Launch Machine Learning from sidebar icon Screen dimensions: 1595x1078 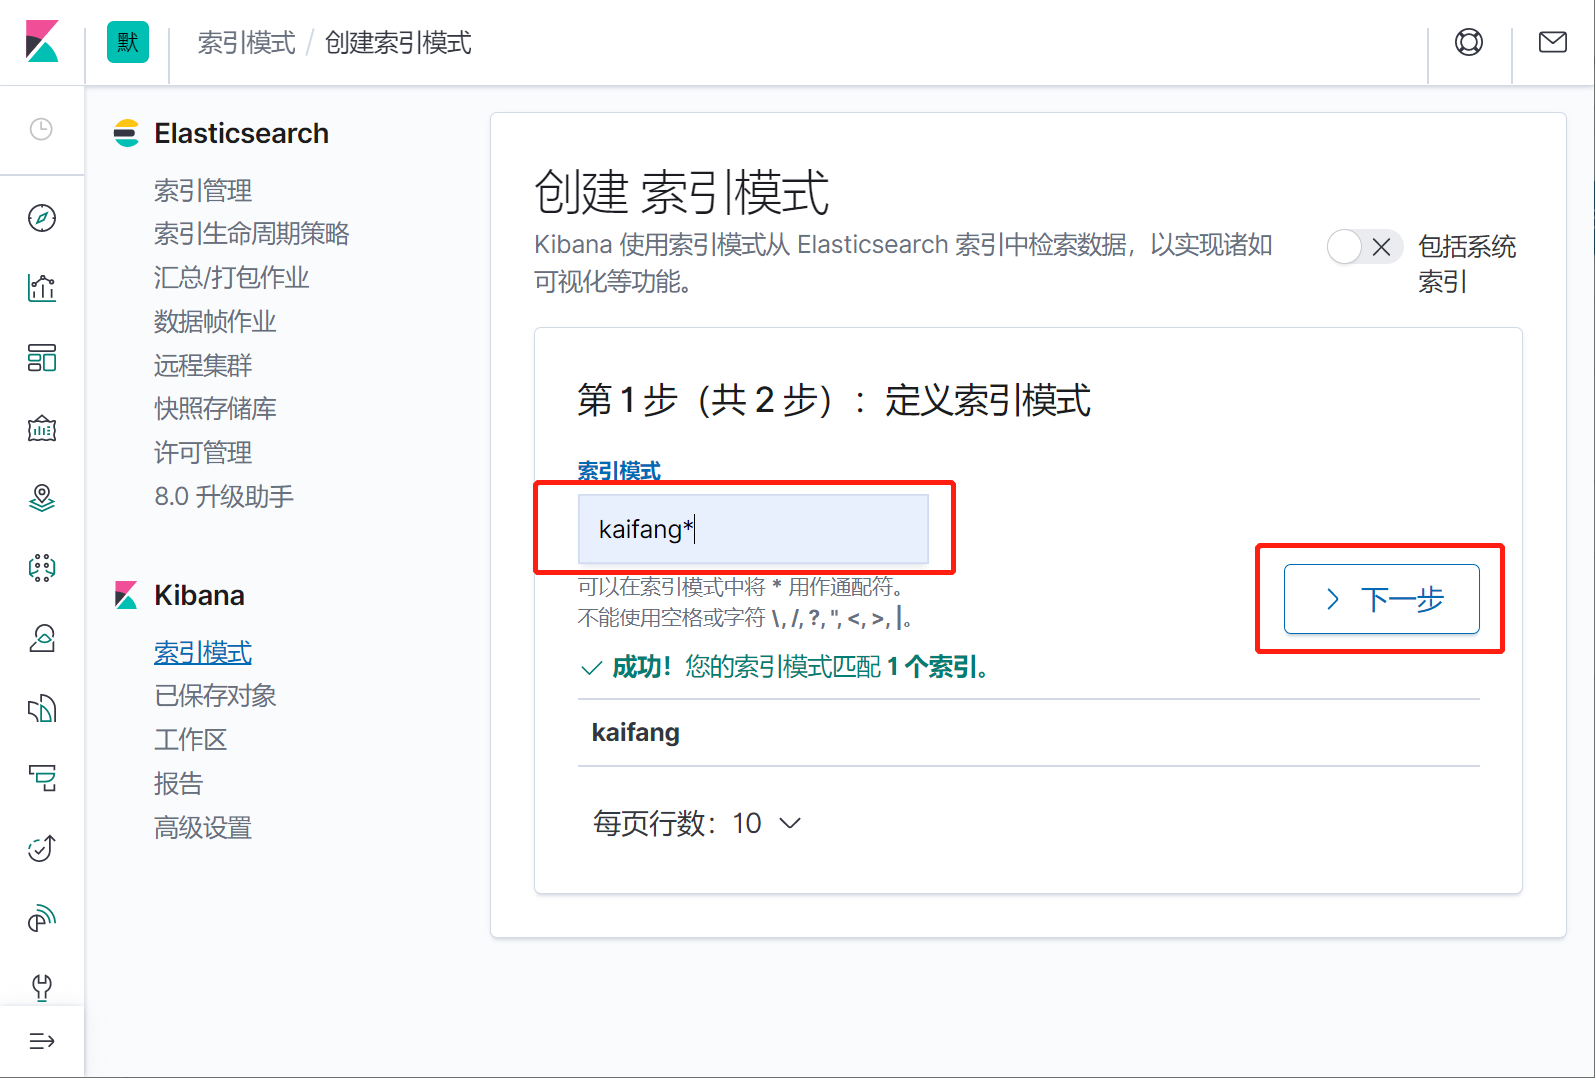42,568
